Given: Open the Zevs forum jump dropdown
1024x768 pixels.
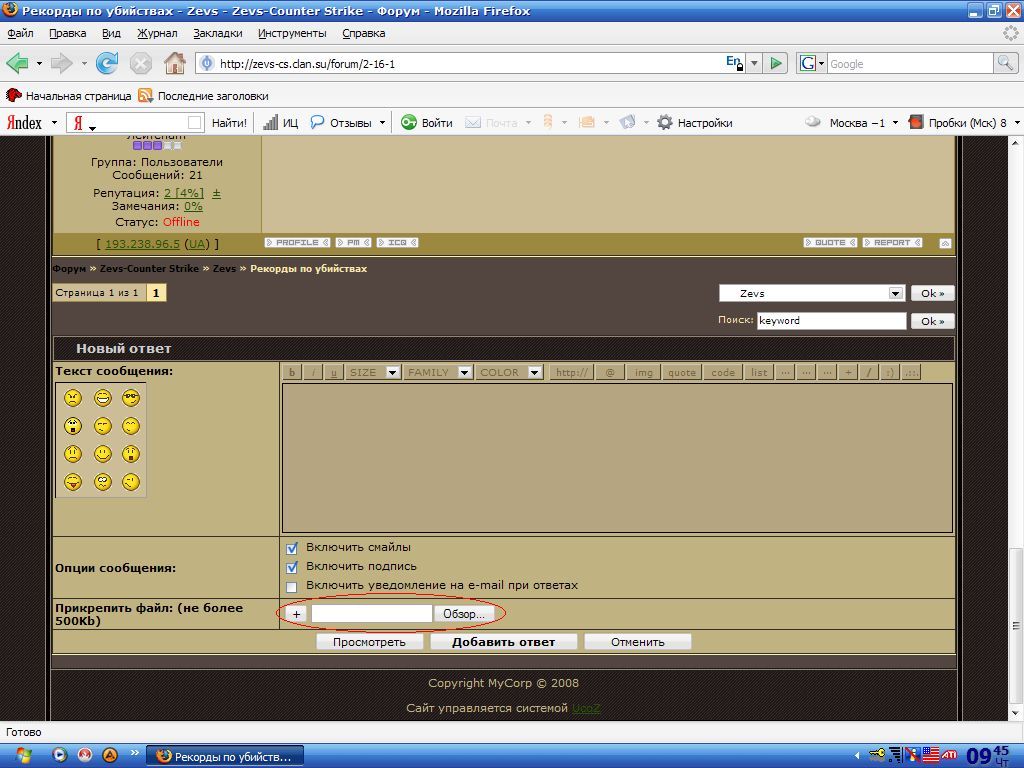Looking at the screenshot, I should pos(812,293).
